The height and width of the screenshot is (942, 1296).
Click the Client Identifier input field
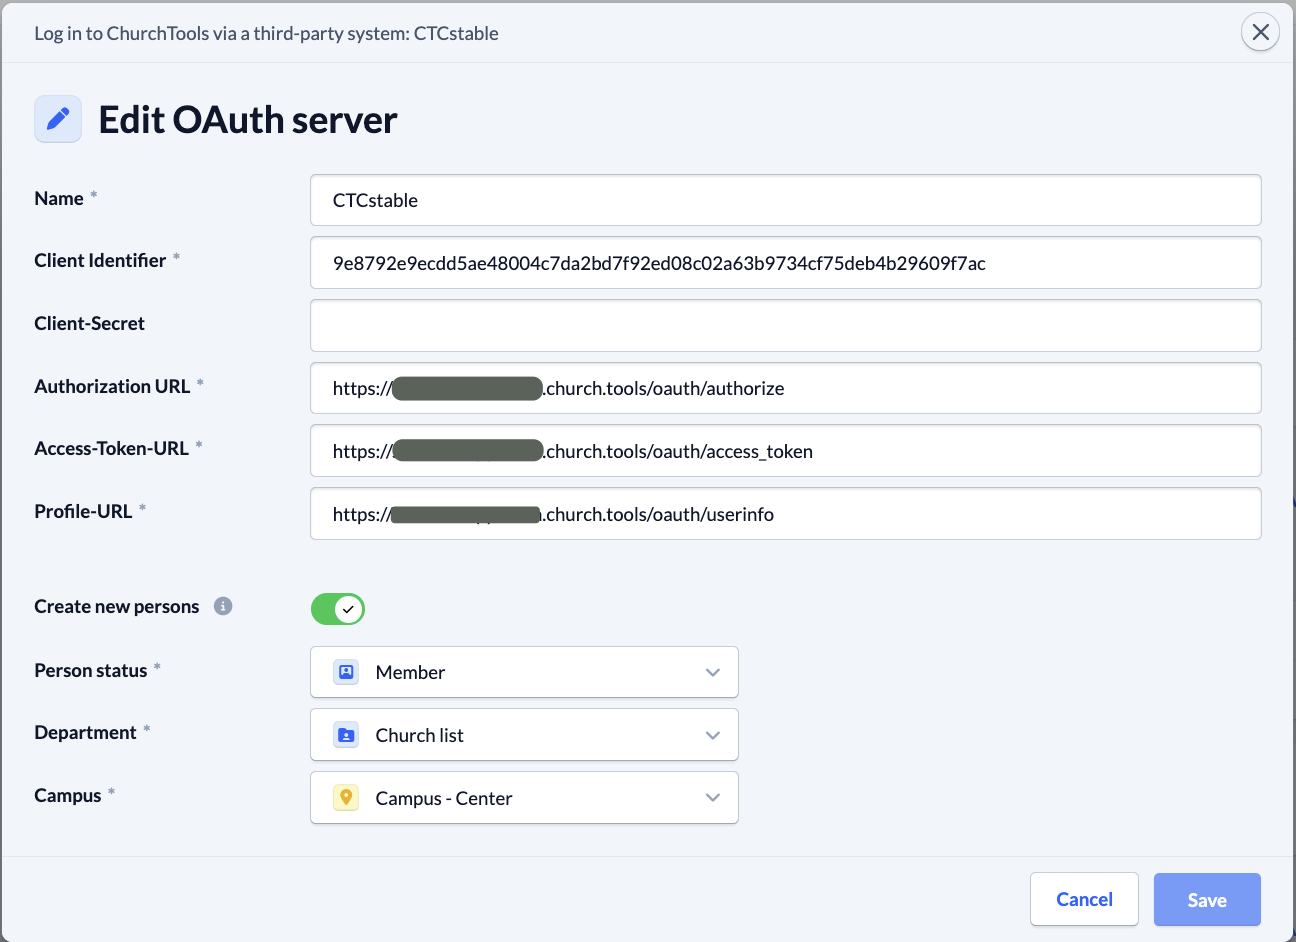click(785, 263)
